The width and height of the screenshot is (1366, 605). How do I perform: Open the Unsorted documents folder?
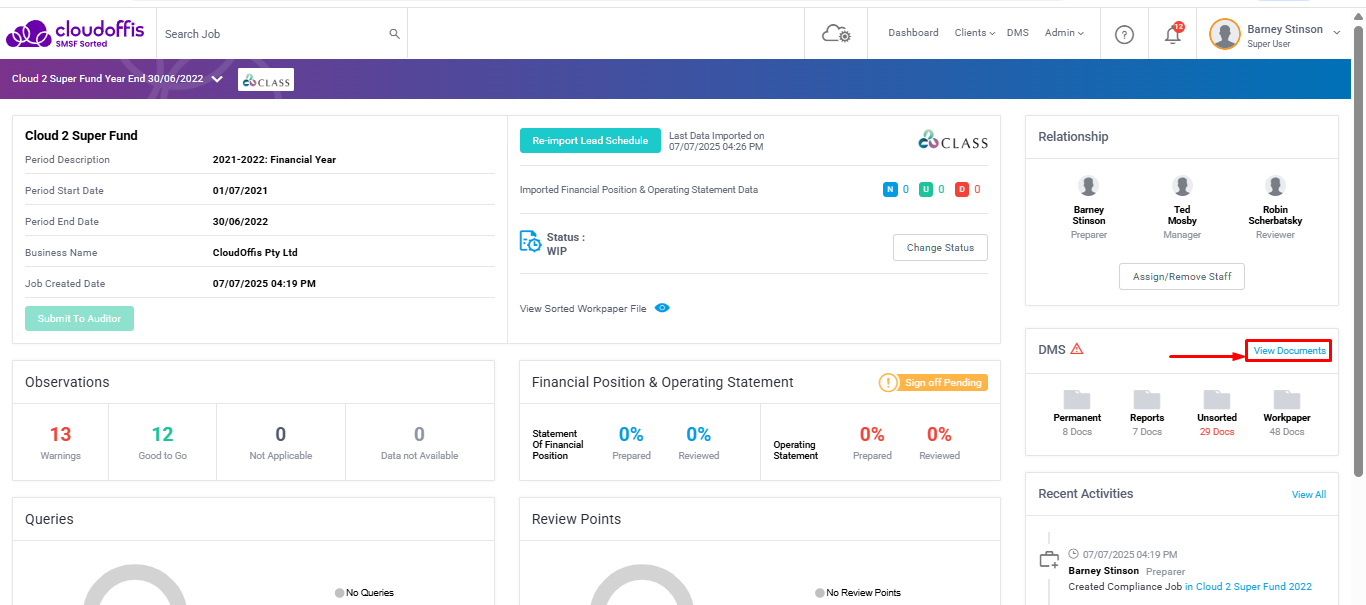1217,400
